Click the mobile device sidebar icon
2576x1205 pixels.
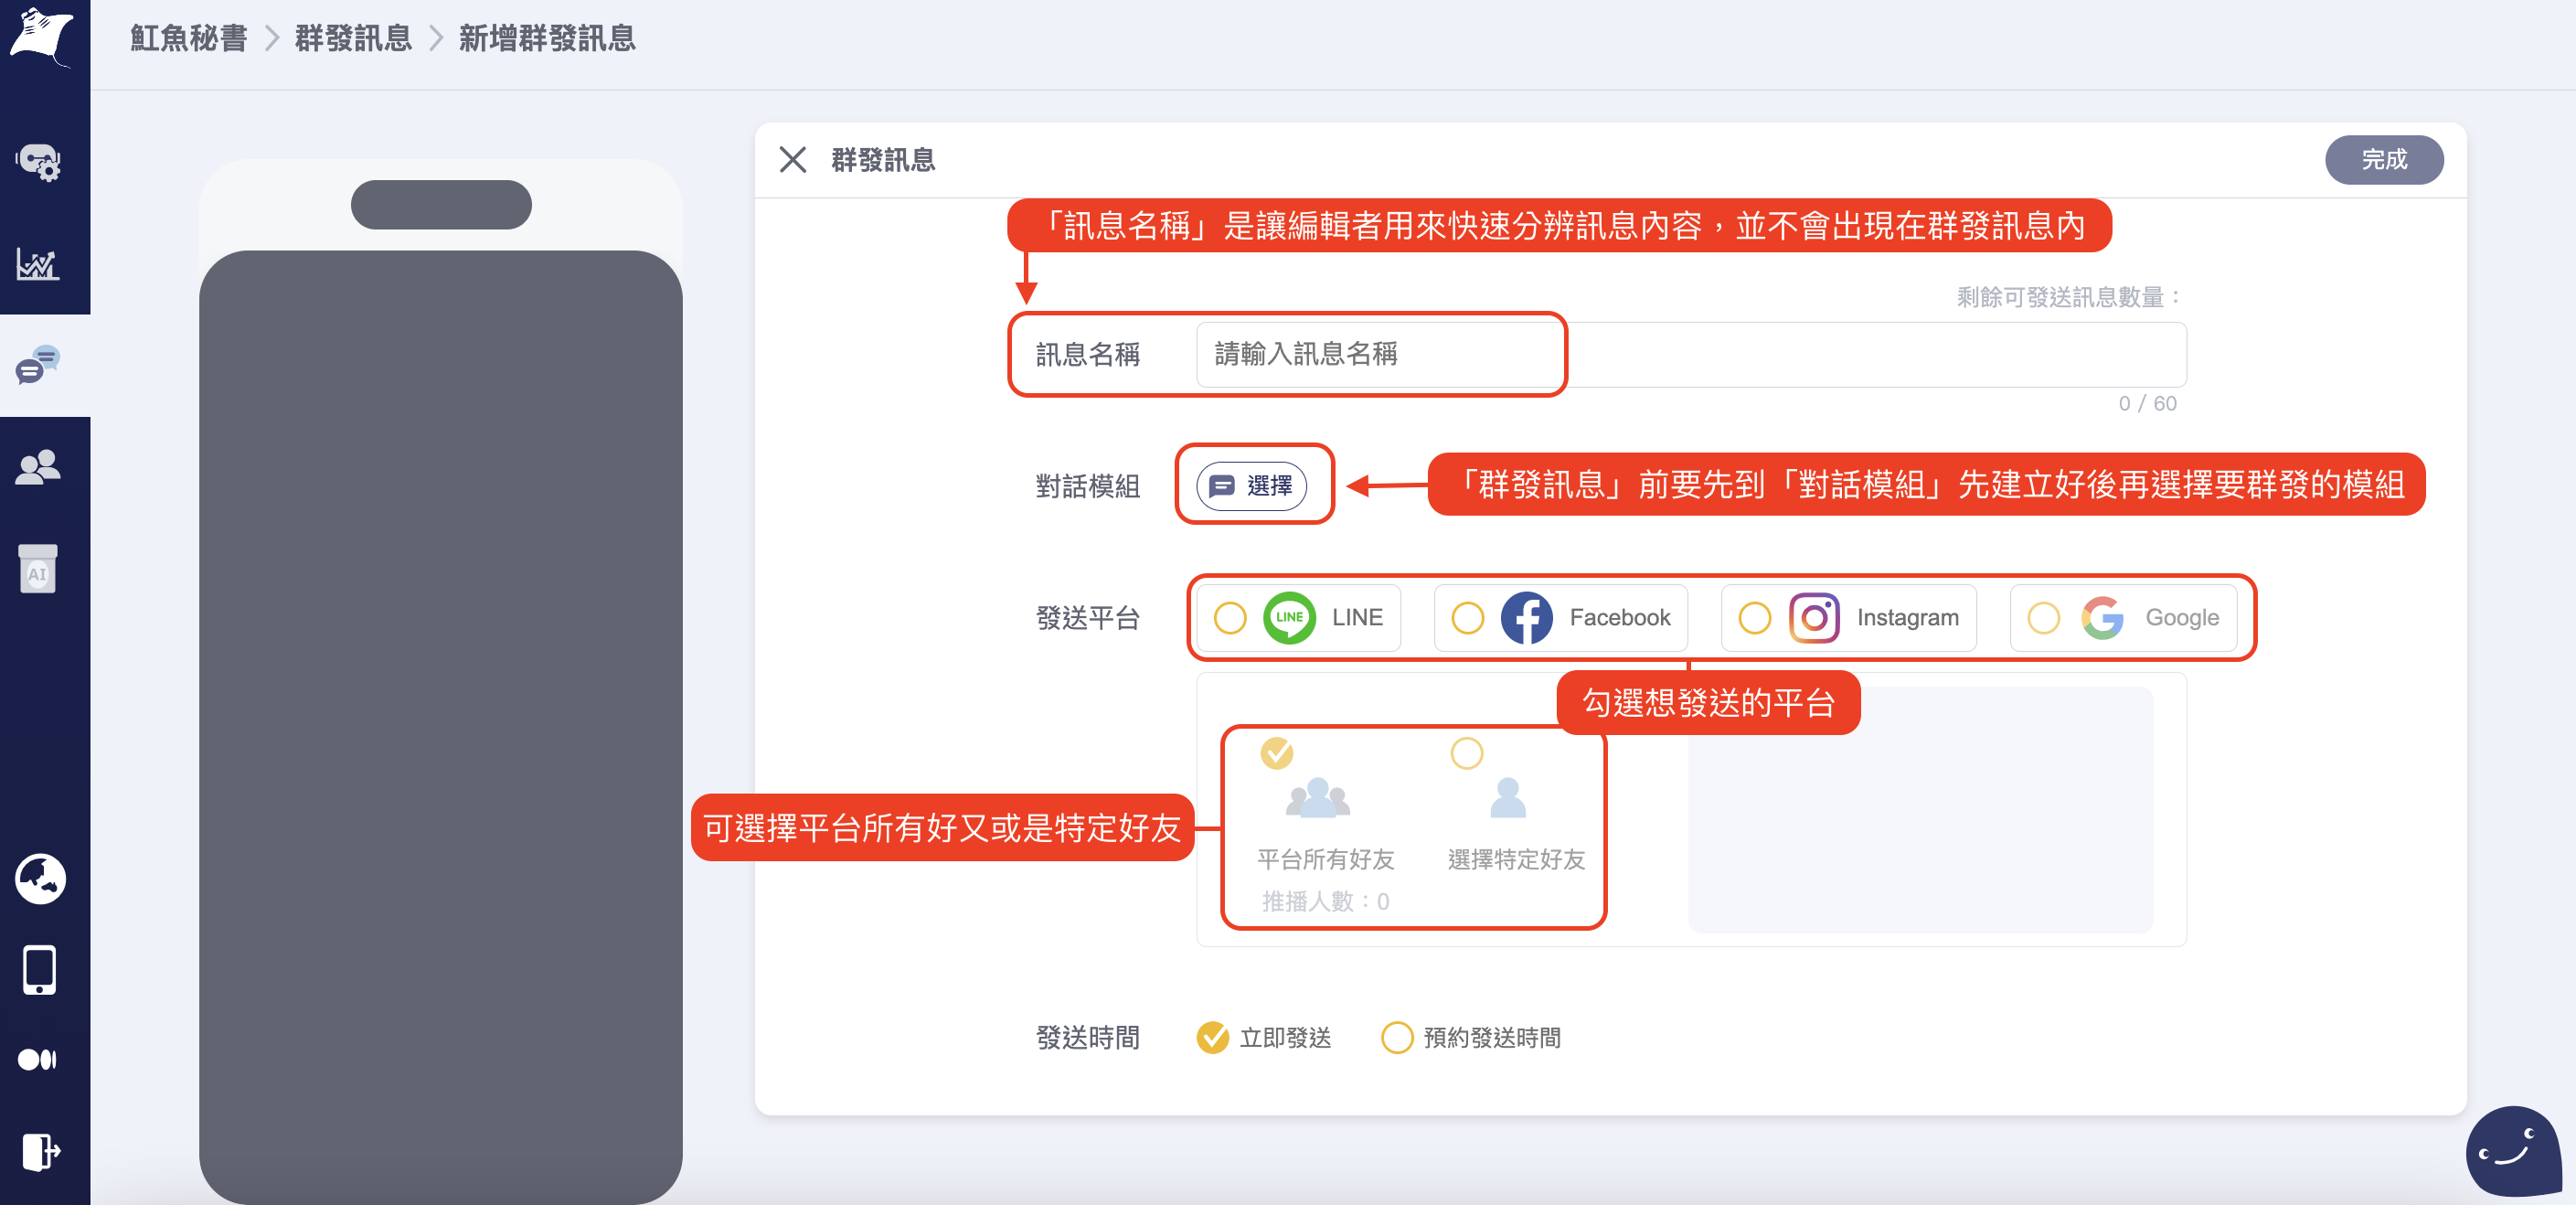pos(39,969)
